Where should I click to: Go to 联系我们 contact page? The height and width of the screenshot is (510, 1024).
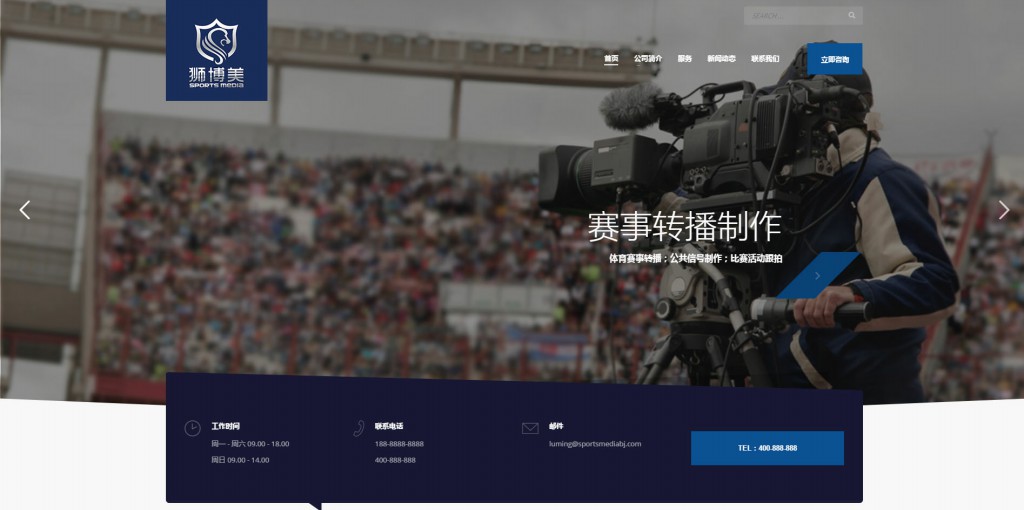[765, 59]
